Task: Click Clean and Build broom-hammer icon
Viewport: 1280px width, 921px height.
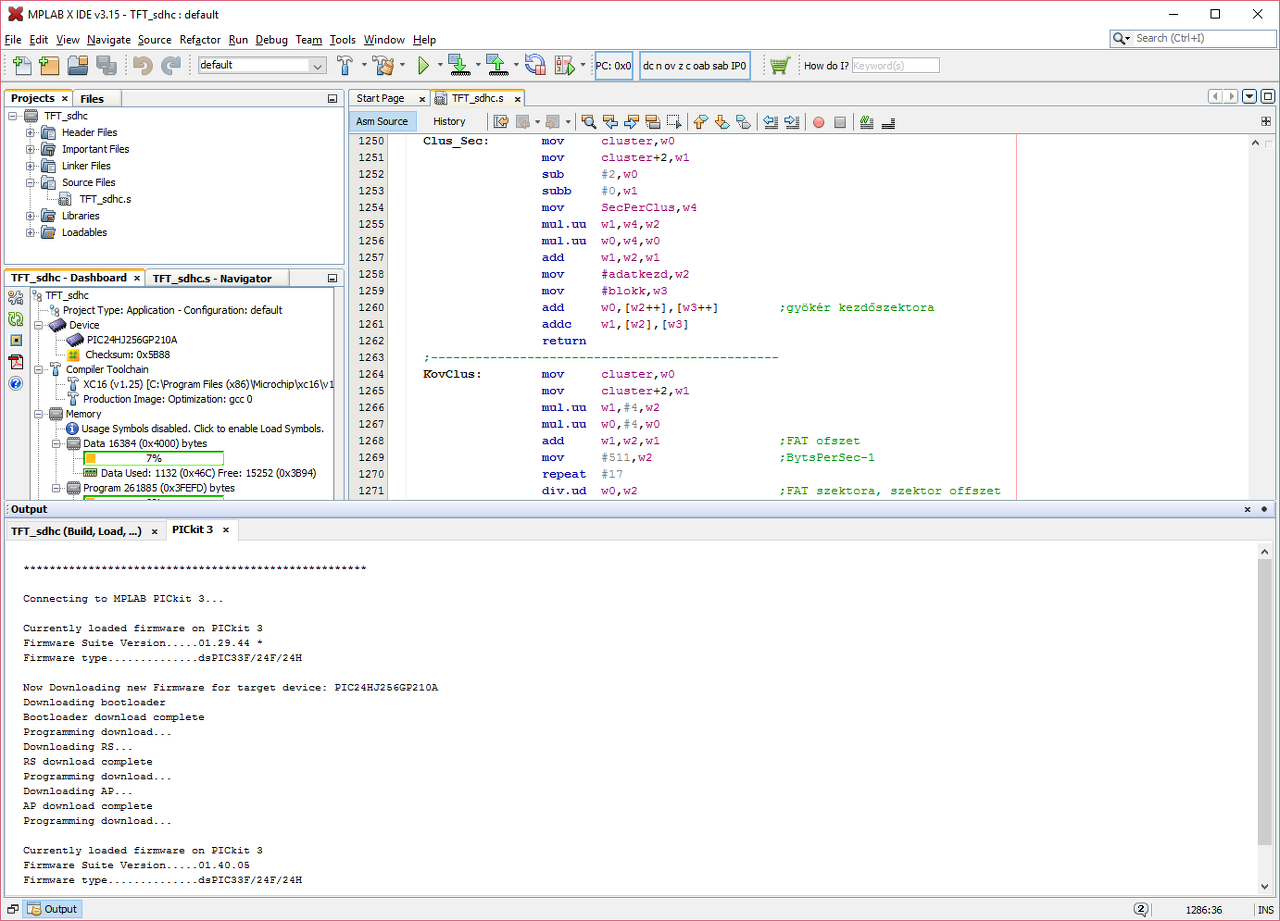Action: [x=383, y=65]
